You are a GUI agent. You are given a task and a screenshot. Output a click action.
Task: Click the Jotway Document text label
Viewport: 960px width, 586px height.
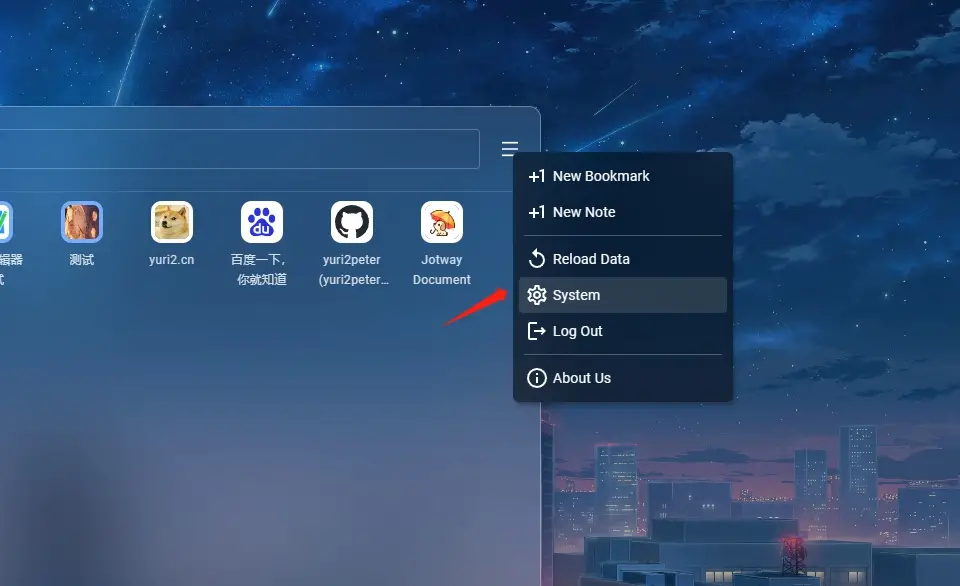(441, 270)
